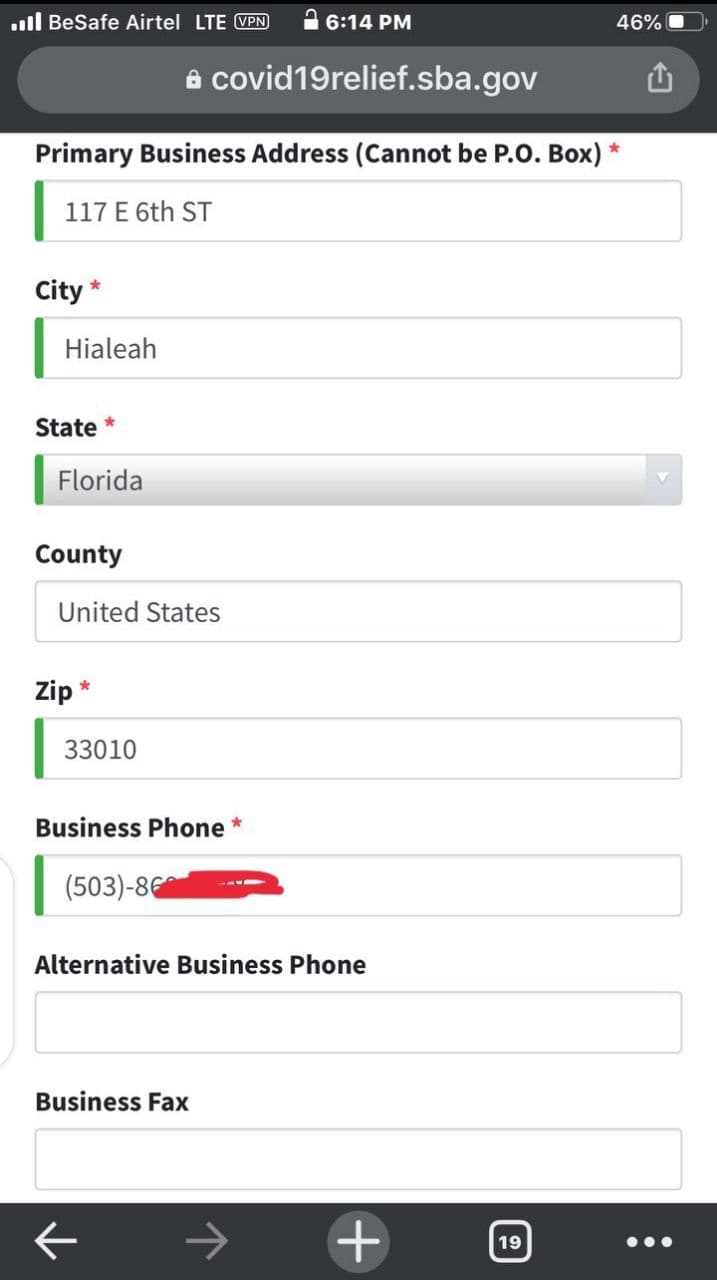This screenshot has height=1280, width=717.
Task: Select the City field containing Hialeah
Action: pyautogui.click(x=358, y=348)
